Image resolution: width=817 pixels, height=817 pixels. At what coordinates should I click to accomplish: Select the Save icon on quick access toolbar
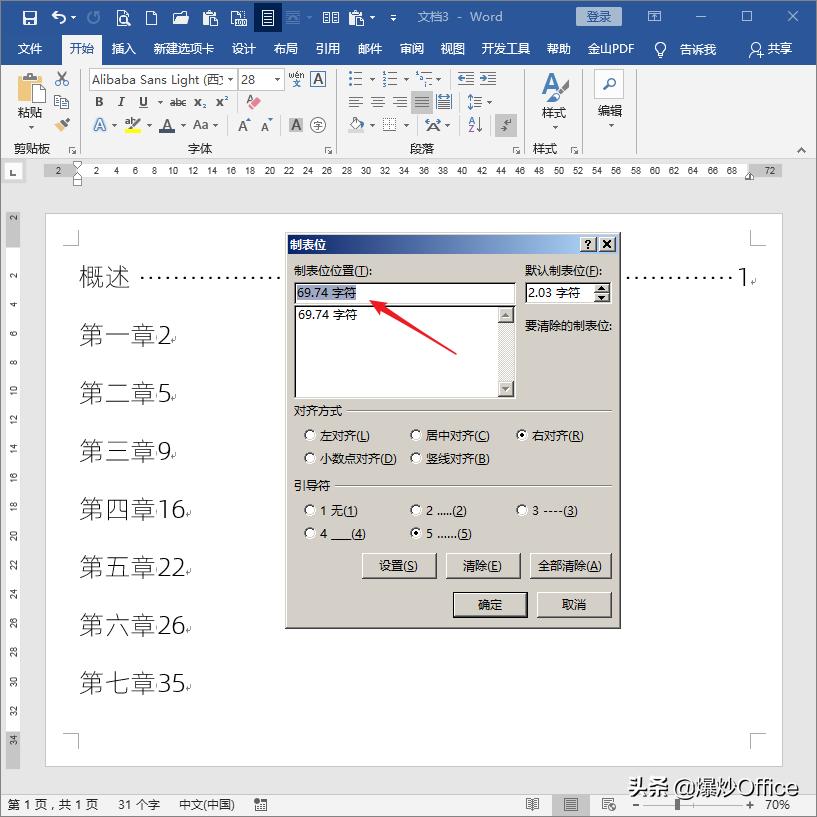point(29,17)
